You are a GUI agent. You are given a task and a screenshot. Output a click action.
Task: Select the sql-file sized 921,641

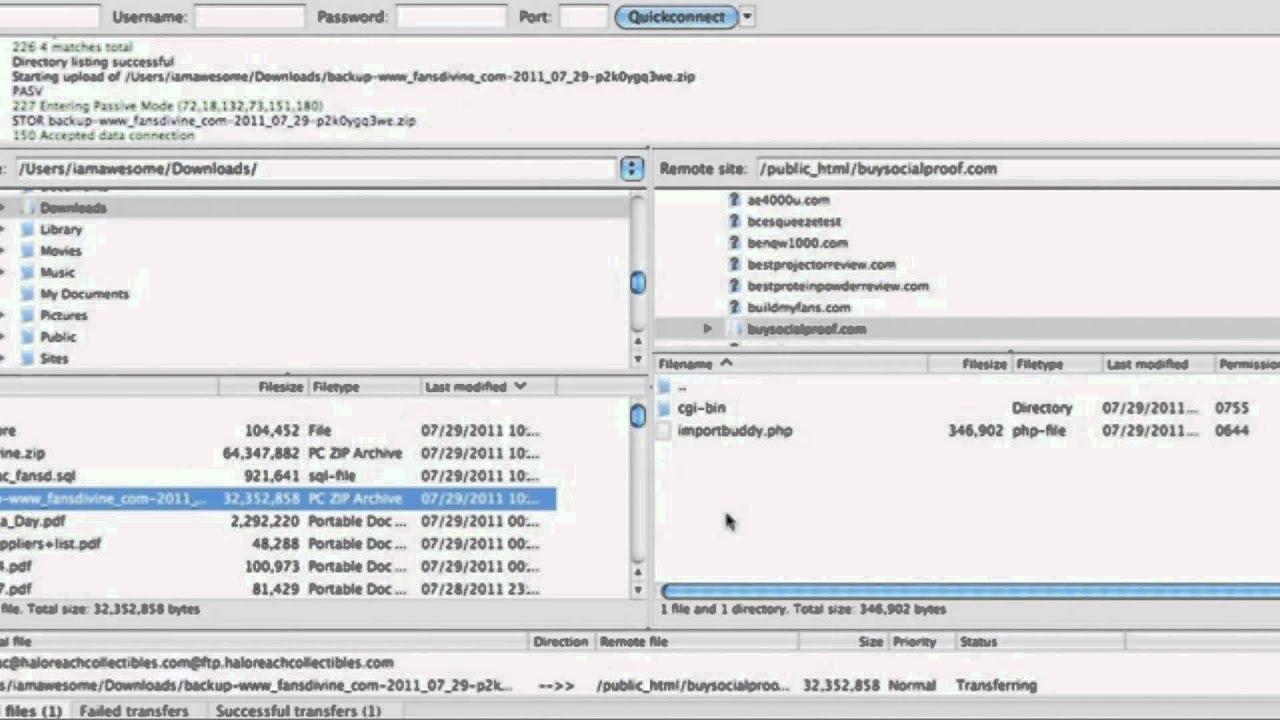277,476
